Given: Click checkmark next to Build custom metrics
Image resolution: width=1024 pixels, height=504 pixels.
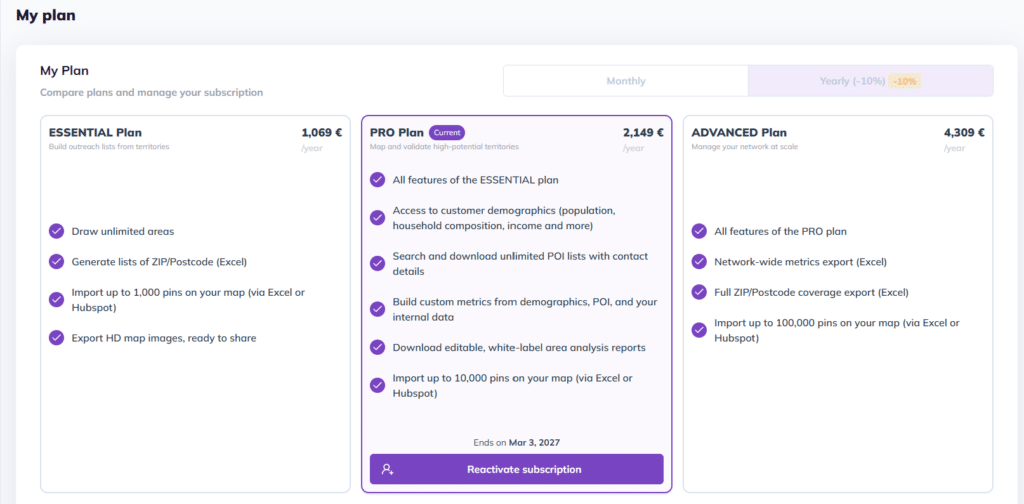Looking at the screenshot, I should click(x=377, y=309).
